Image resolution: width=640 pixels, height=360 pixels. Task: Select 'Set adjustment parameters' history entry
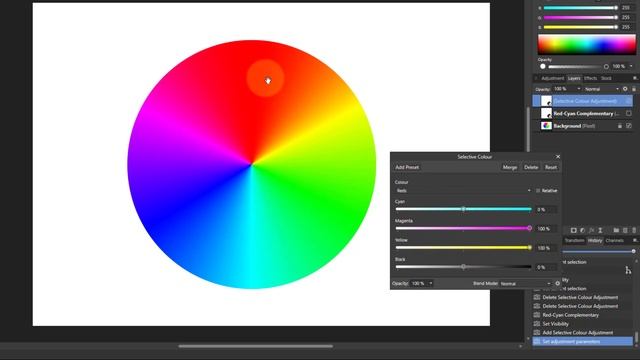pyautogui.click(x=583, y=341)
